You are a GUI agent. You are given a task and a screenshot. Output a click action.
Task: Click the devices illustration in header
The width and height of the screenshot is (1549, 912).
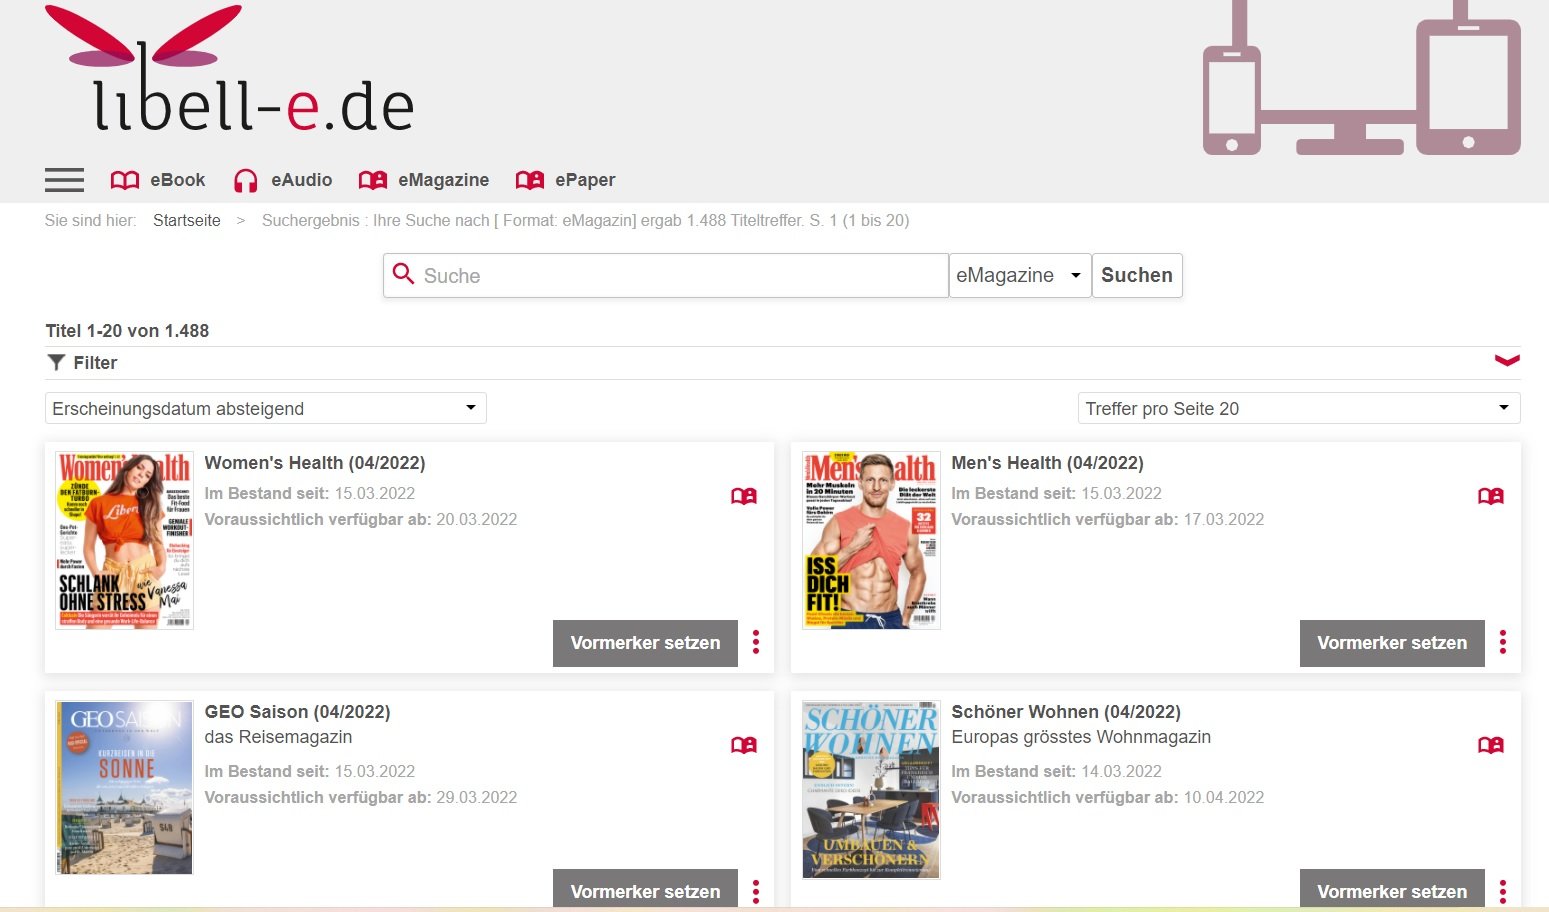[x=1361, y=79]
